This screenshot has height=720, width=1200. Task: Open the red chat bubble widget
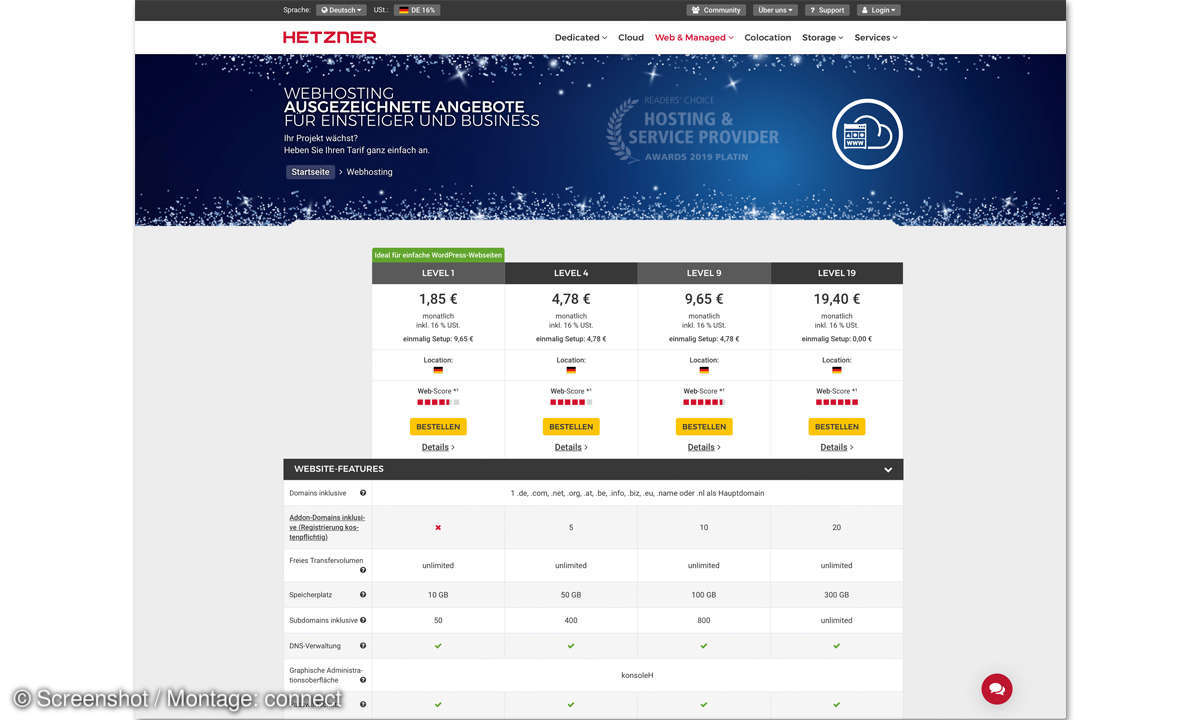[996, 688]
